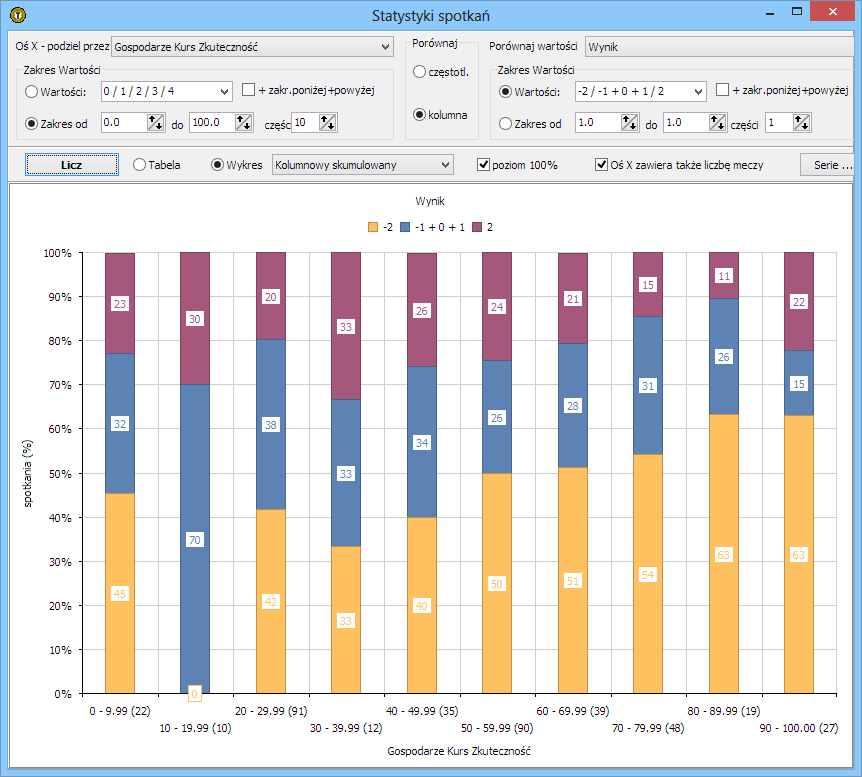
Task: Click the część field showing 10
Action: (x=306, y=123)
